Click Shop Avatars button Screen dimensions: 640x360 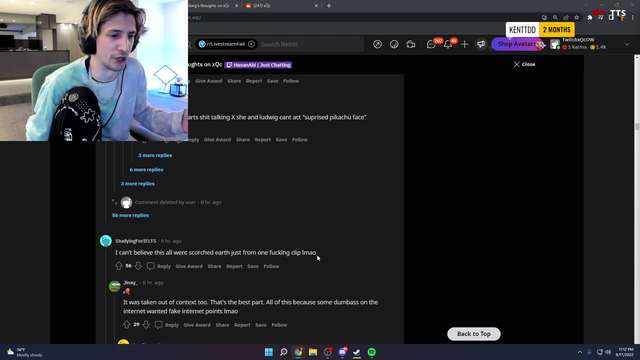(518, 44)
